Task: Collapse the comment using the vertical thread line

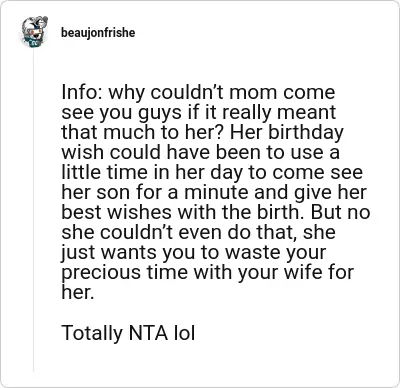Action: (33, 211)
